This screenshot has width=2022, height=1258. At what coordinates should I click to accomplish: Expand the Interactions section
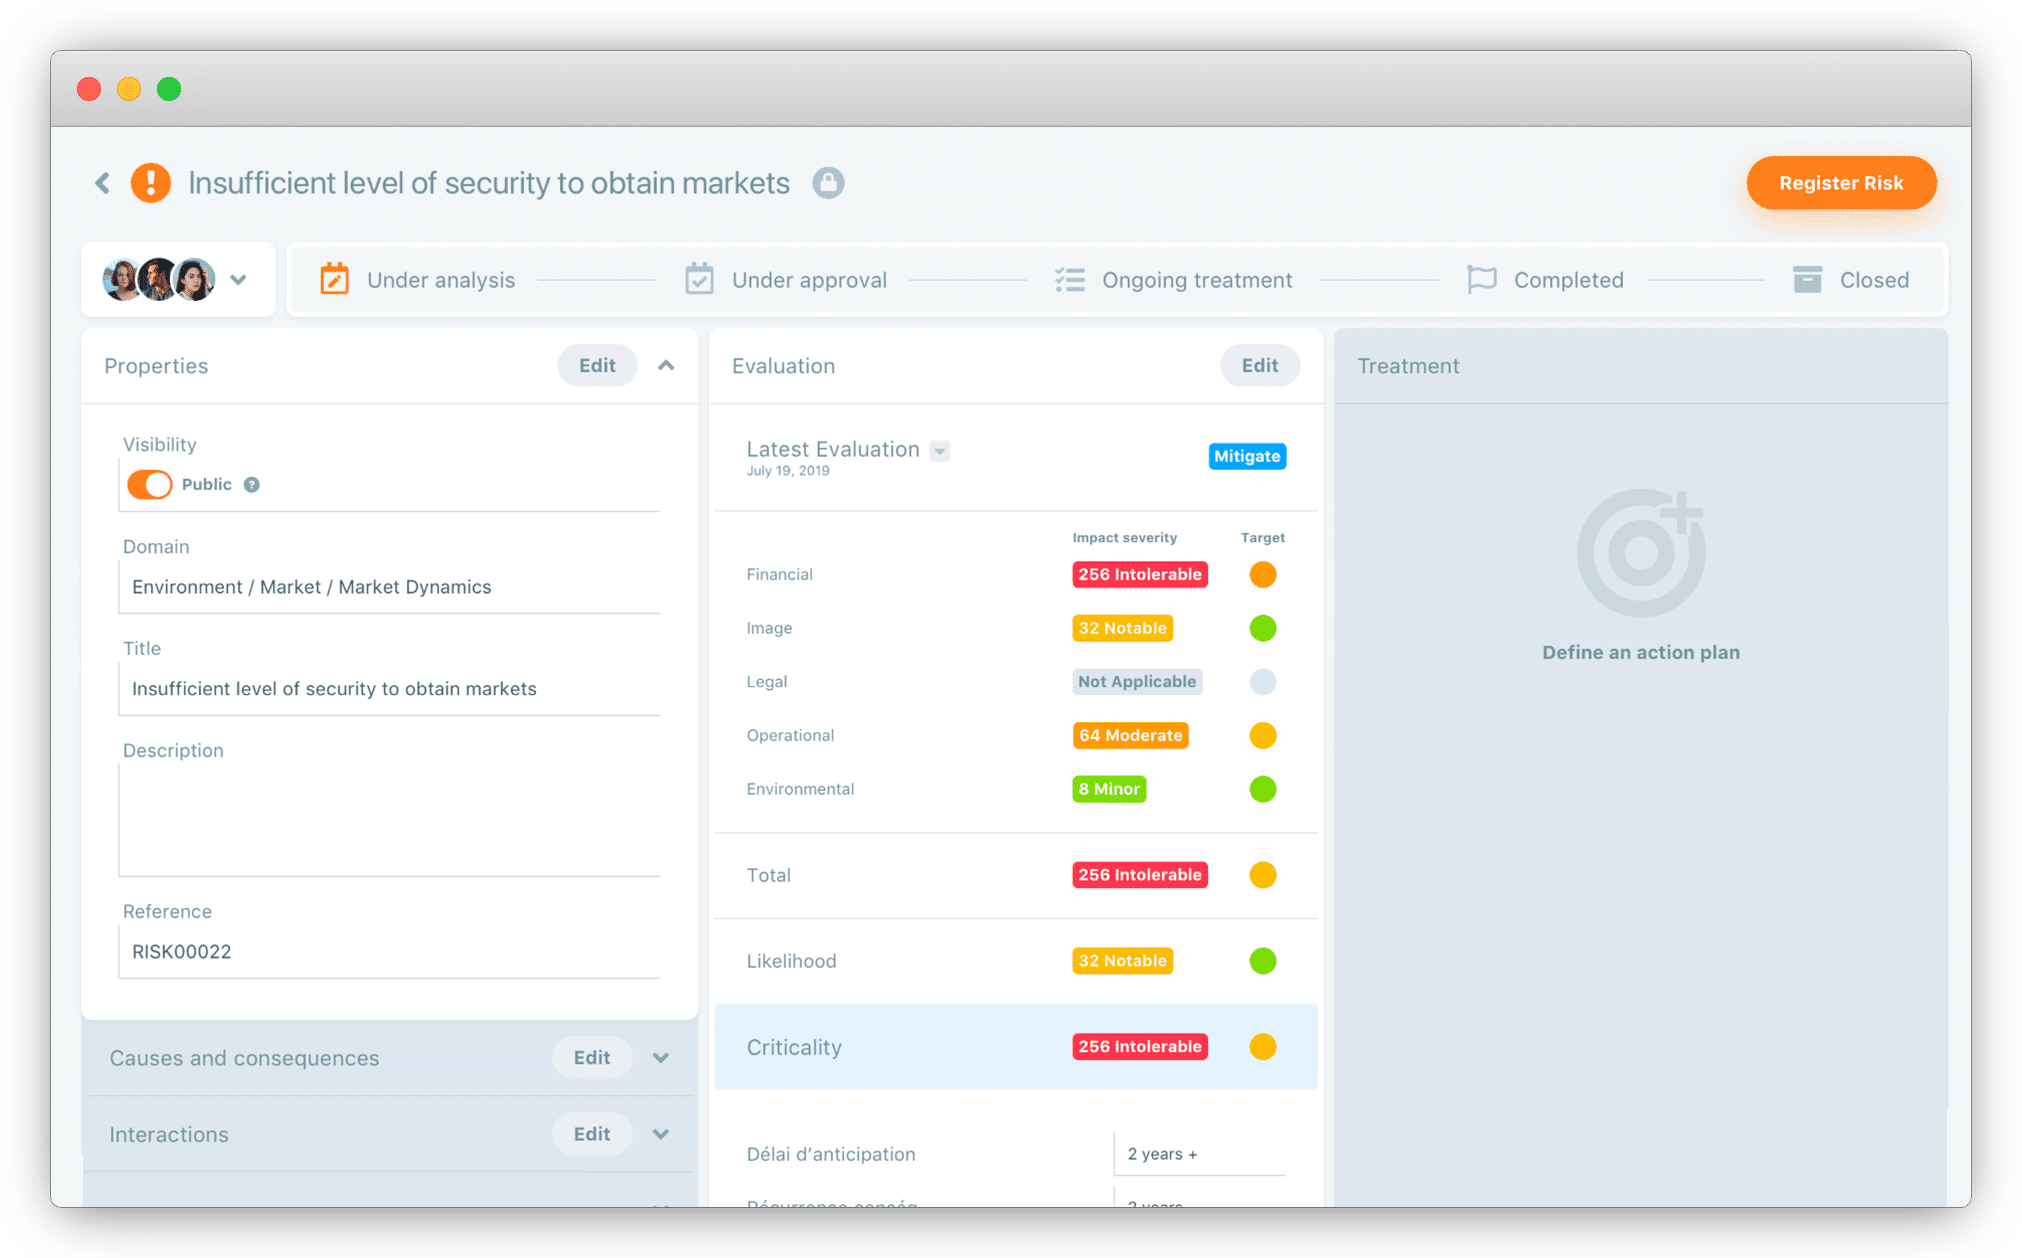click(661, 1134)
